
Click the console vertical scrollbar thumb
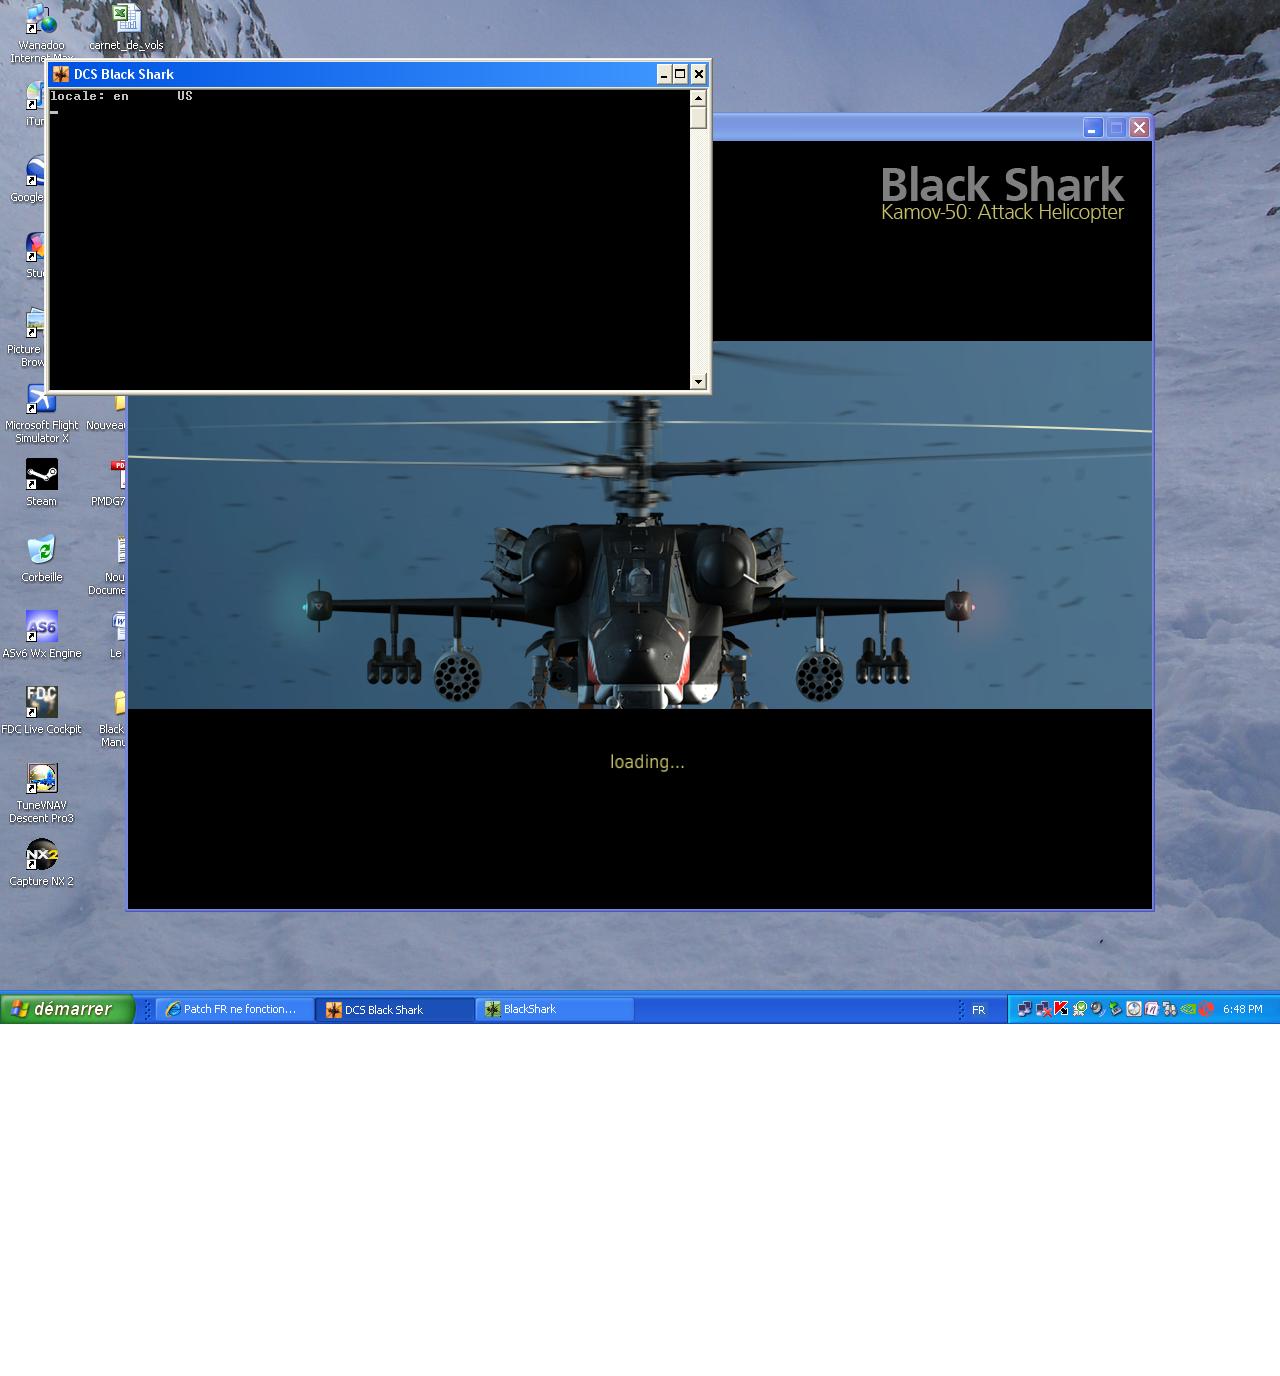[x=698, y=117]
